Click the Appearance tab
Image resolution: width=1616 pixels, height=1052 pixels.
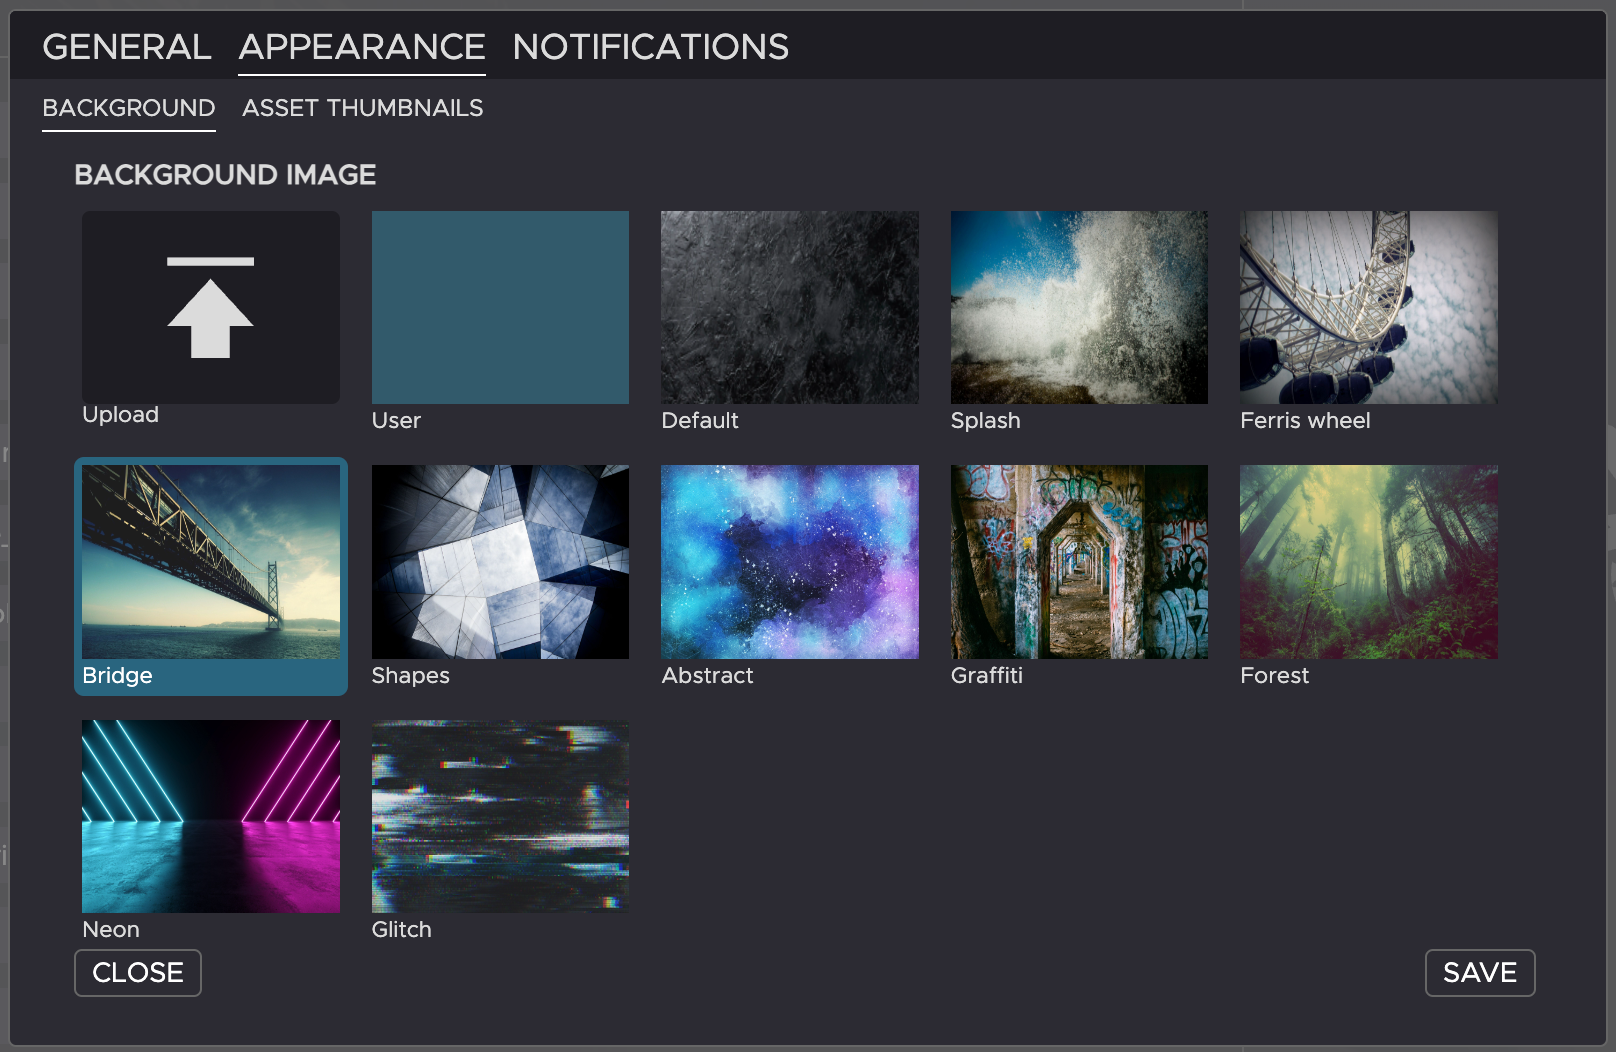click(362, 47)
